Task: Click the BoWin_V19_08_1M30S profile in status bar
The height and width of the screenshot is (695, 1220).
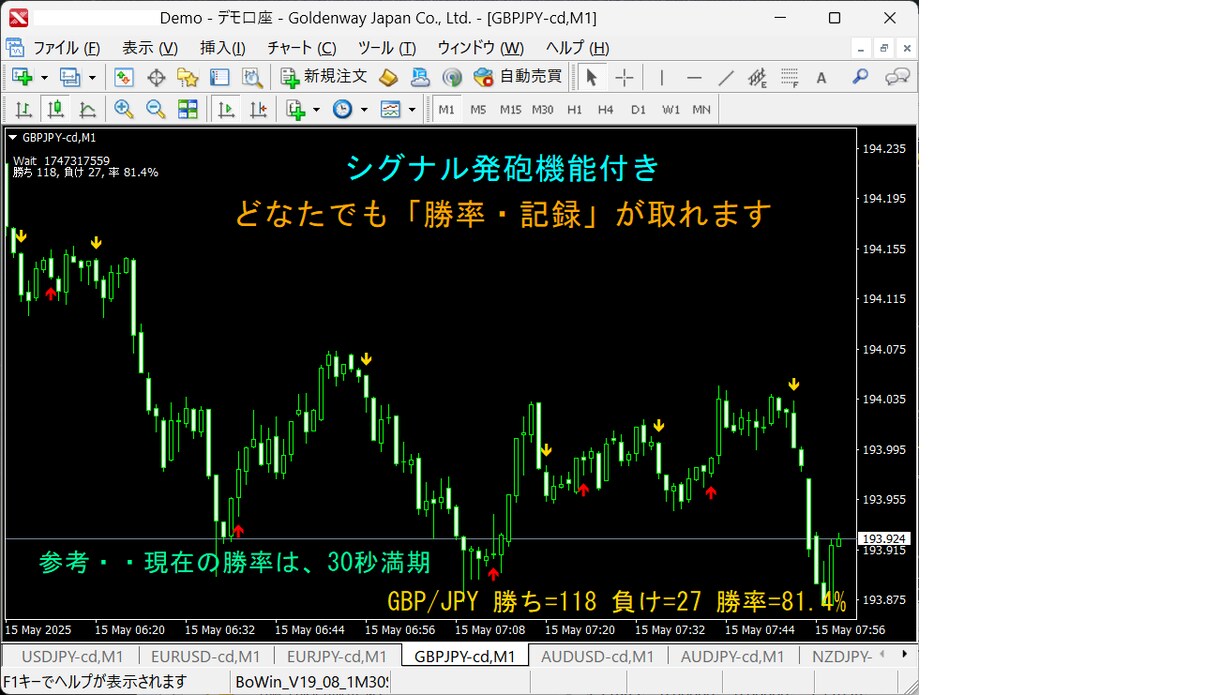Action: pos(311,682)
